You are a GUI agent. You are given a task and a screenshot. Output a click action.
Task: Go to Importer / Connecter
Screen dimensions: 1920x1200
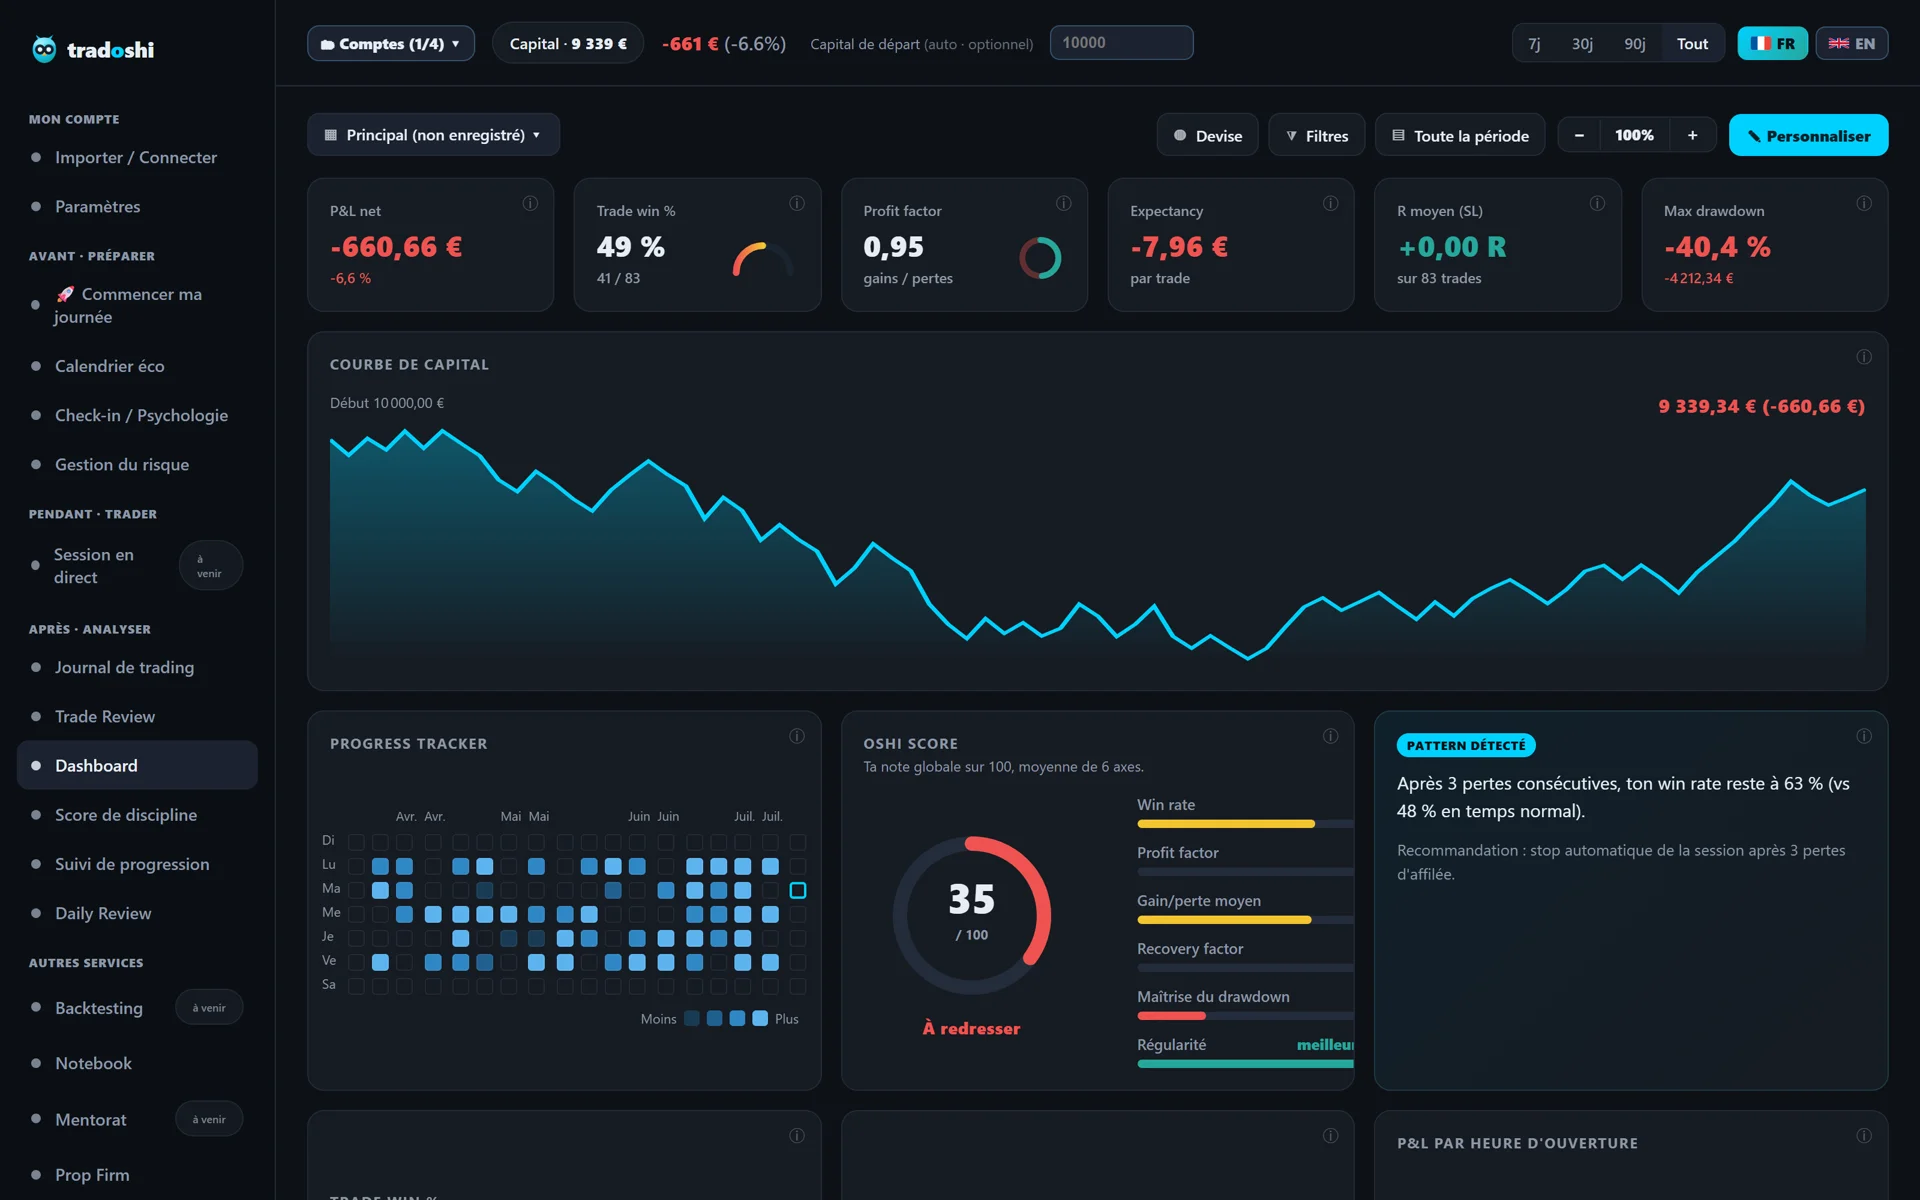click(x=137, y=157)
